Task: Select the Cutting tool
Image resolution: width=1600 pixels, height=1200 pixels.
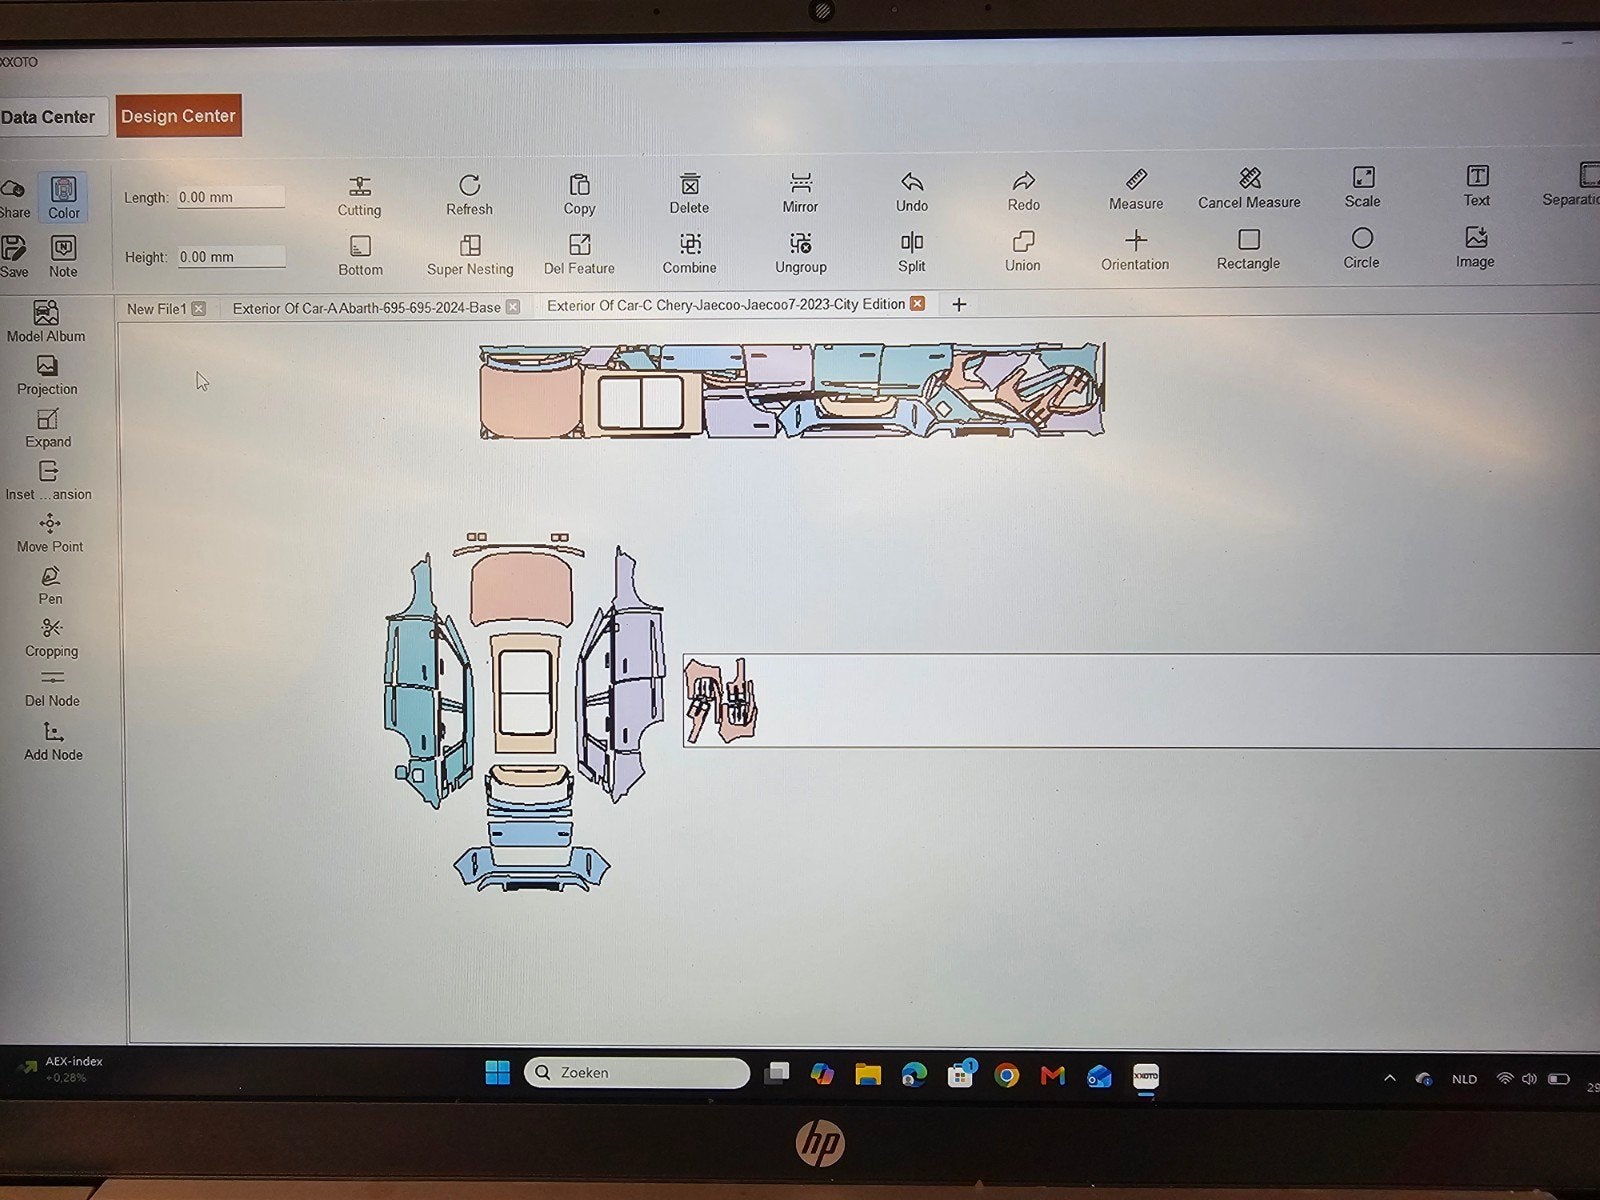Action: coord(359,196)
